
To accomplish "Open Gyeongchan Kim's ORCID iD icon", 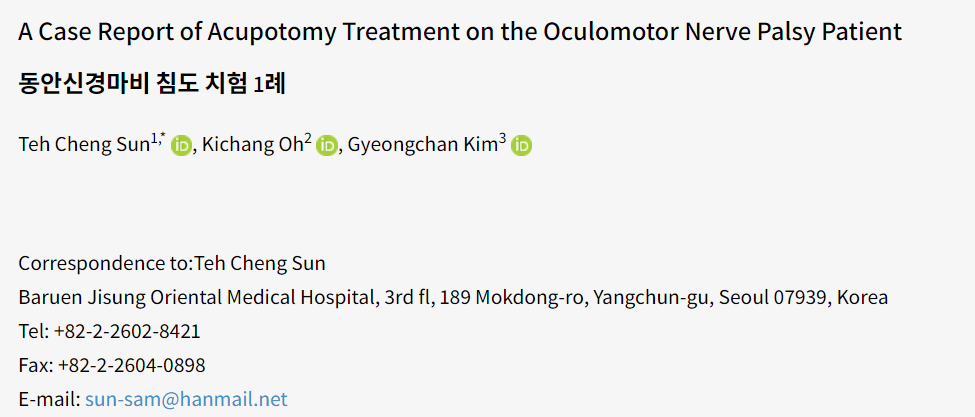I will pos(522,145).
